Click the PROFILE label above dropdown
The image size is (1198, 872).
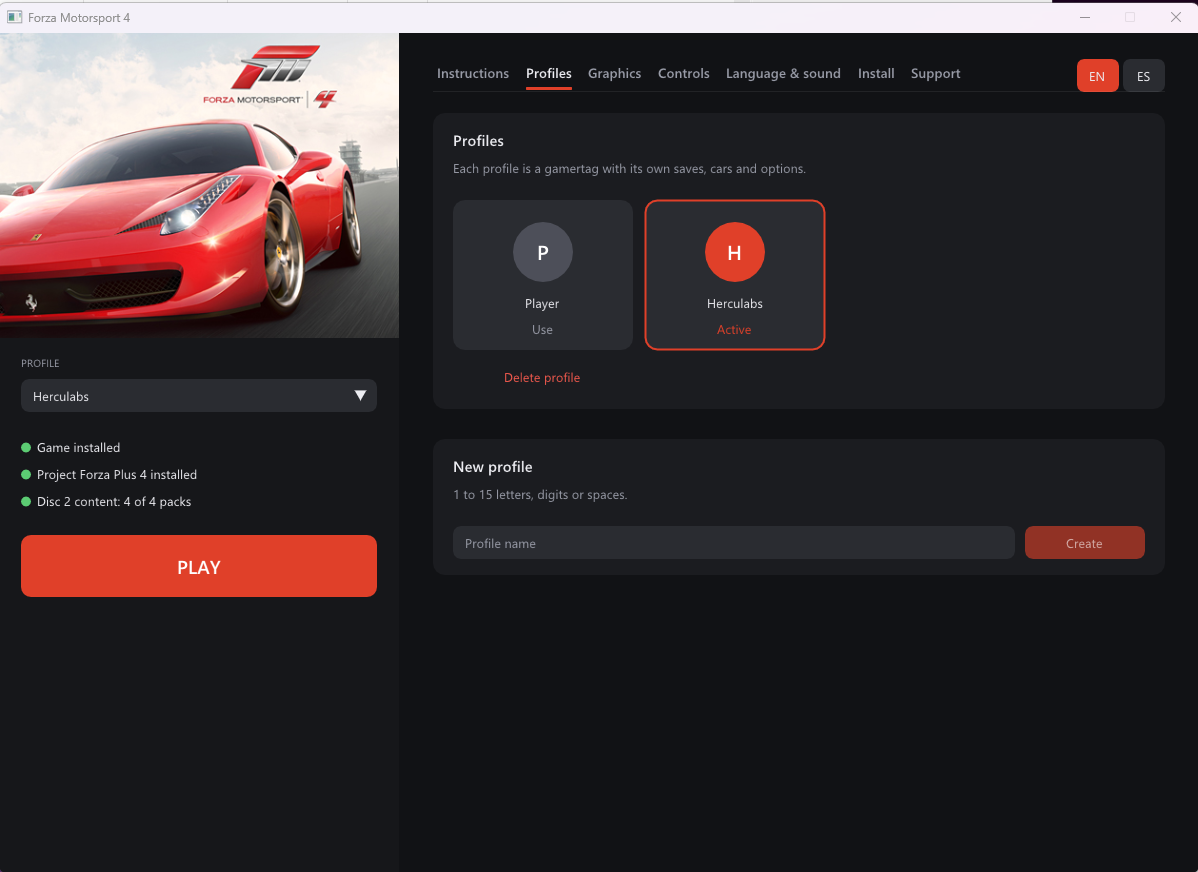tap(40, 364)
